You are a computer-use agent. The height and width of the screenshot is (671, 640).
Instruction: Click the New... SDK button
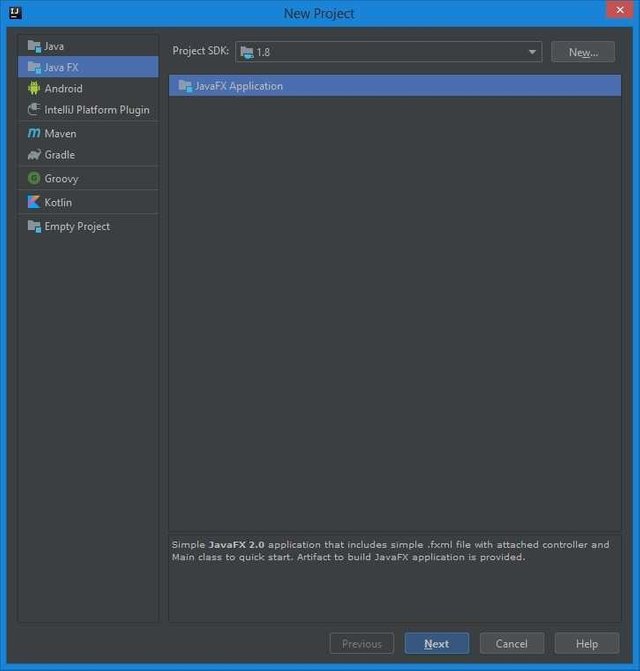coord(583,52)
